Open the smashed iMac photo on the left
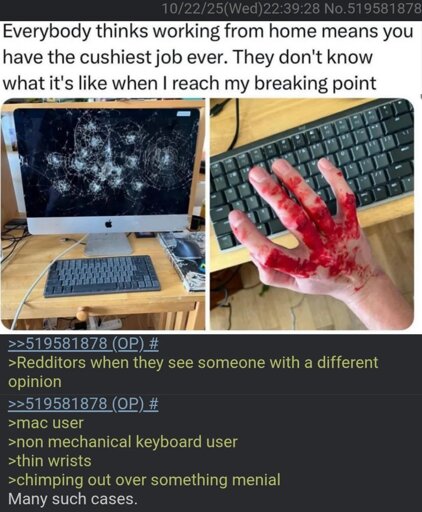The width and height of the screenshot is (422, 512). pos(103,214)
